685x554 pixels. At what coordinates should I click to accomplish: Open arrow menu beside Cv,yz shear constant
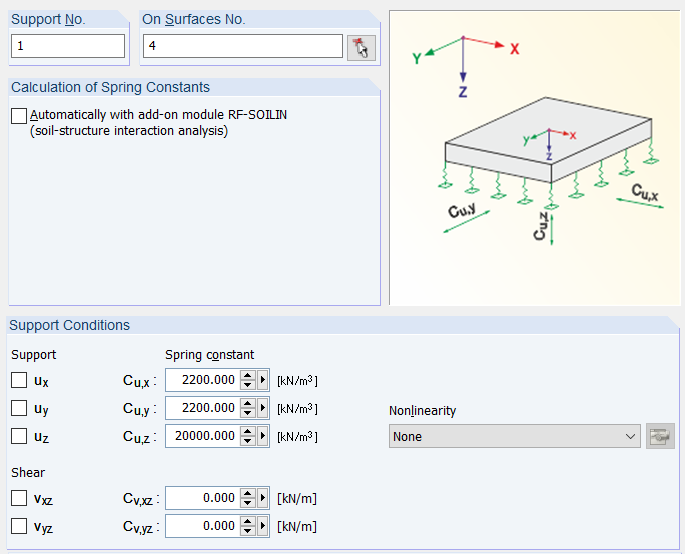pyautogui.click(x=264, y=526)
